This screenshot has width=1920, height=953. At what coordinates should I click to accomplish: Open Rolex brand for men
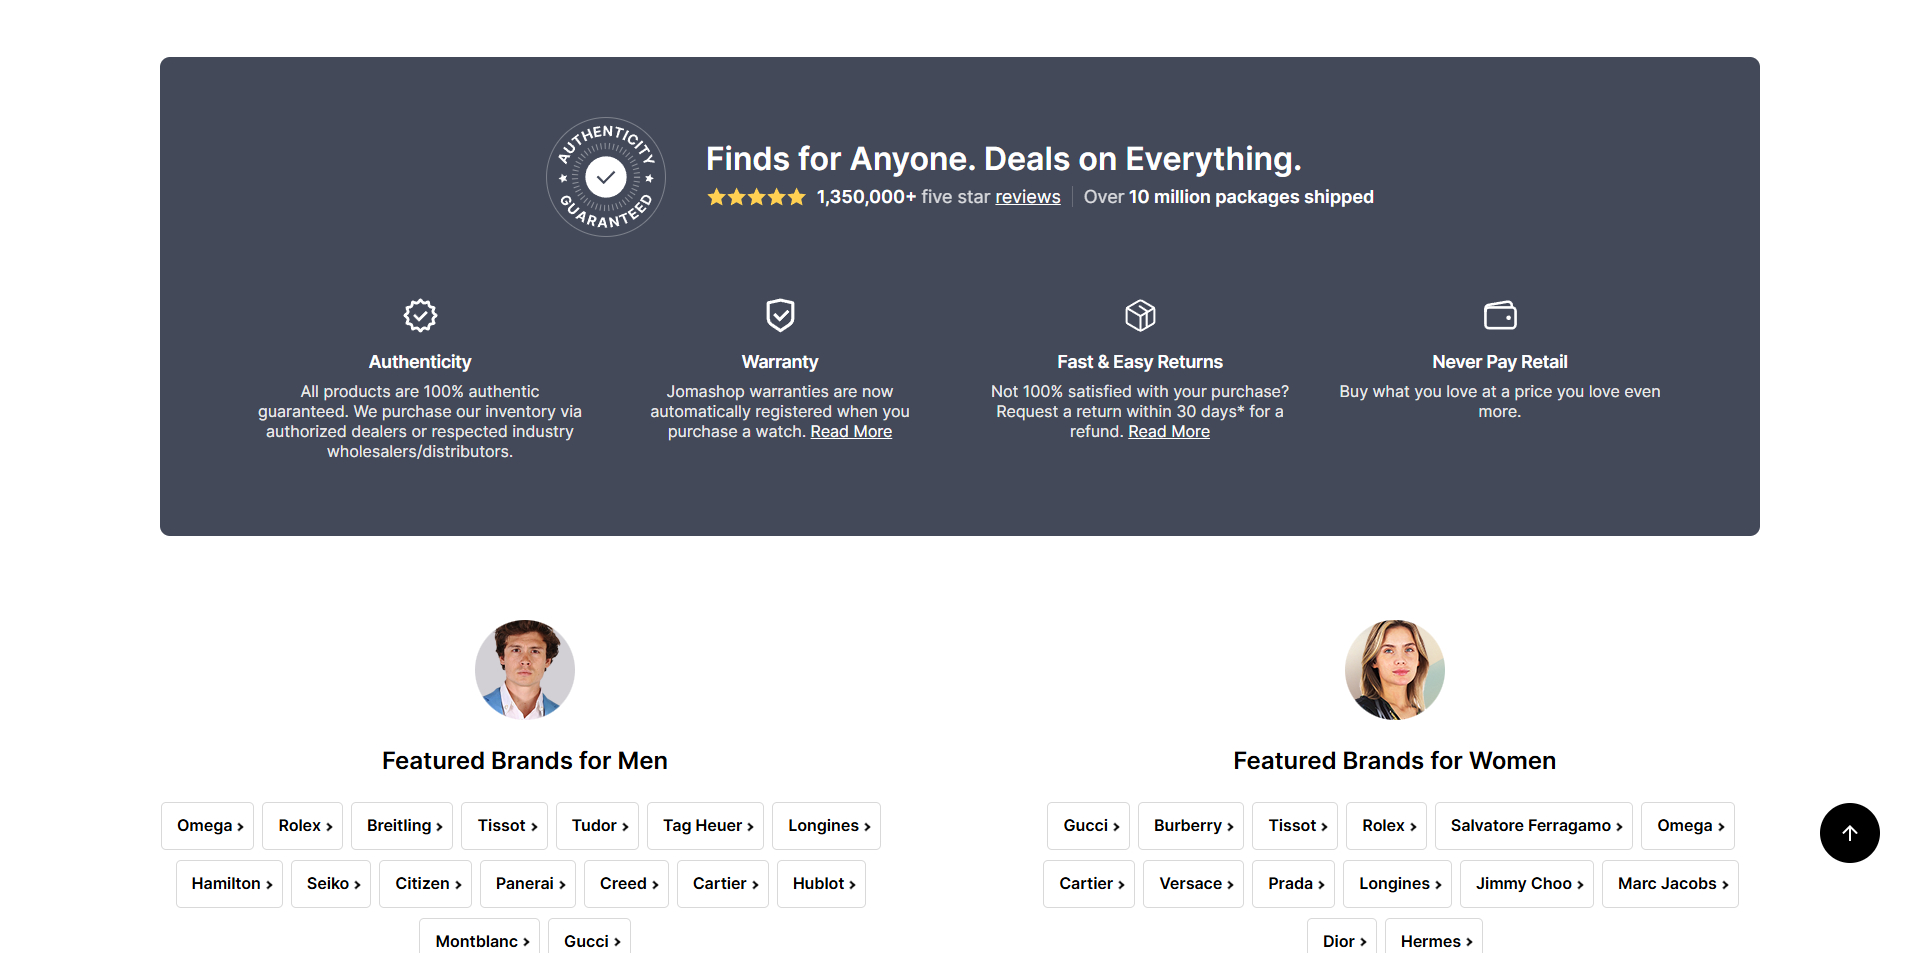[x=303, y=826]
